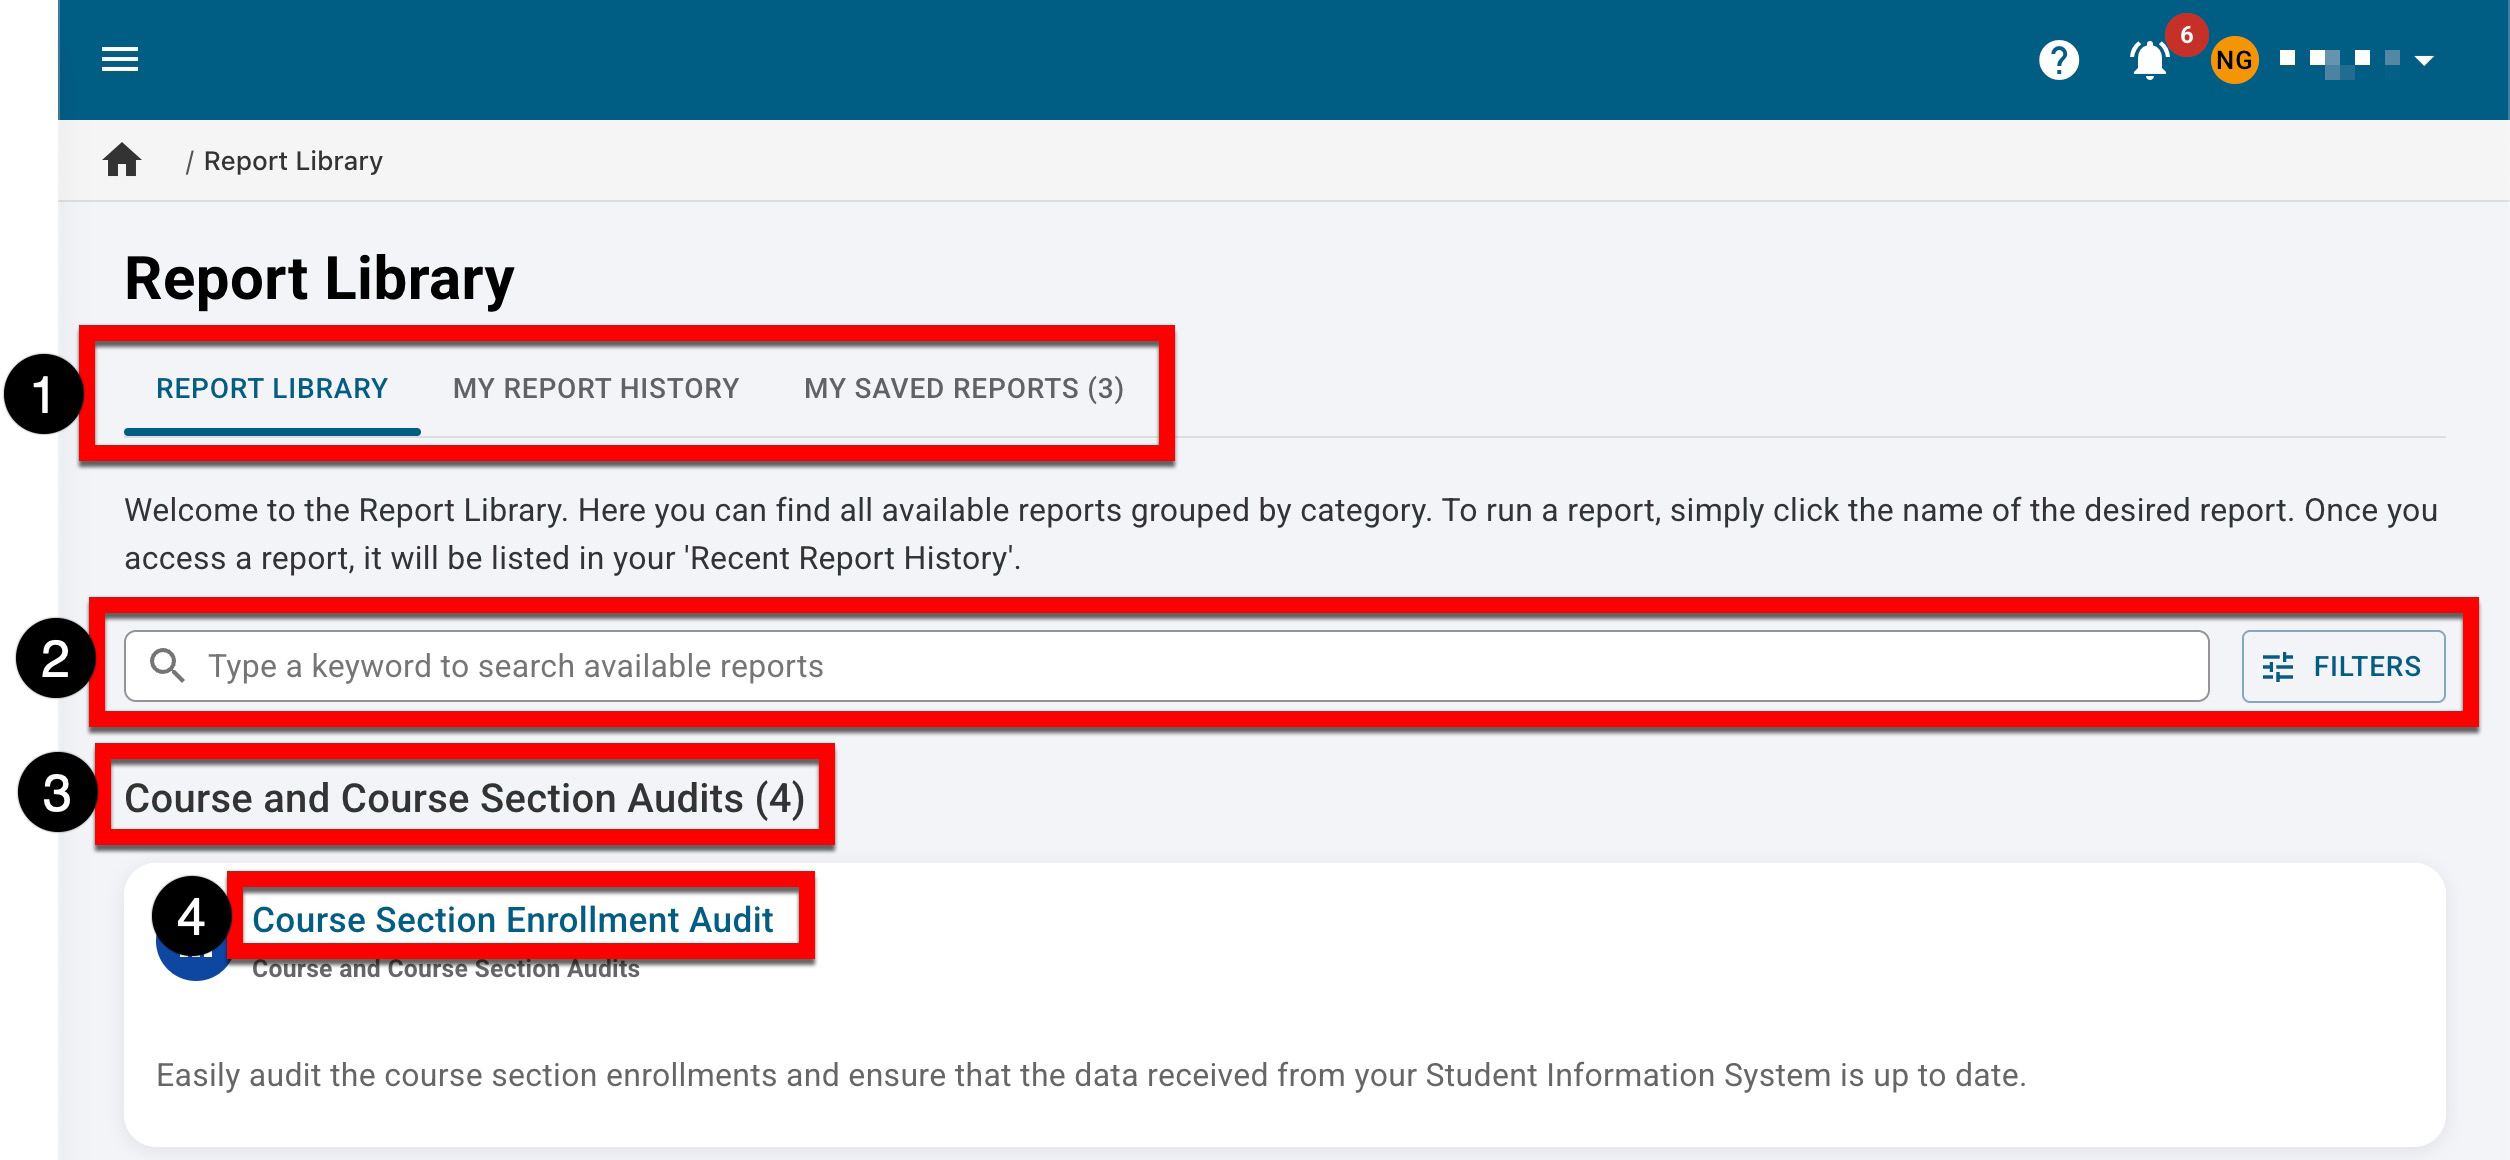Open the Filters options panel
The height and width of the screenshot is (1160, 2510).
pos(2342,666)
